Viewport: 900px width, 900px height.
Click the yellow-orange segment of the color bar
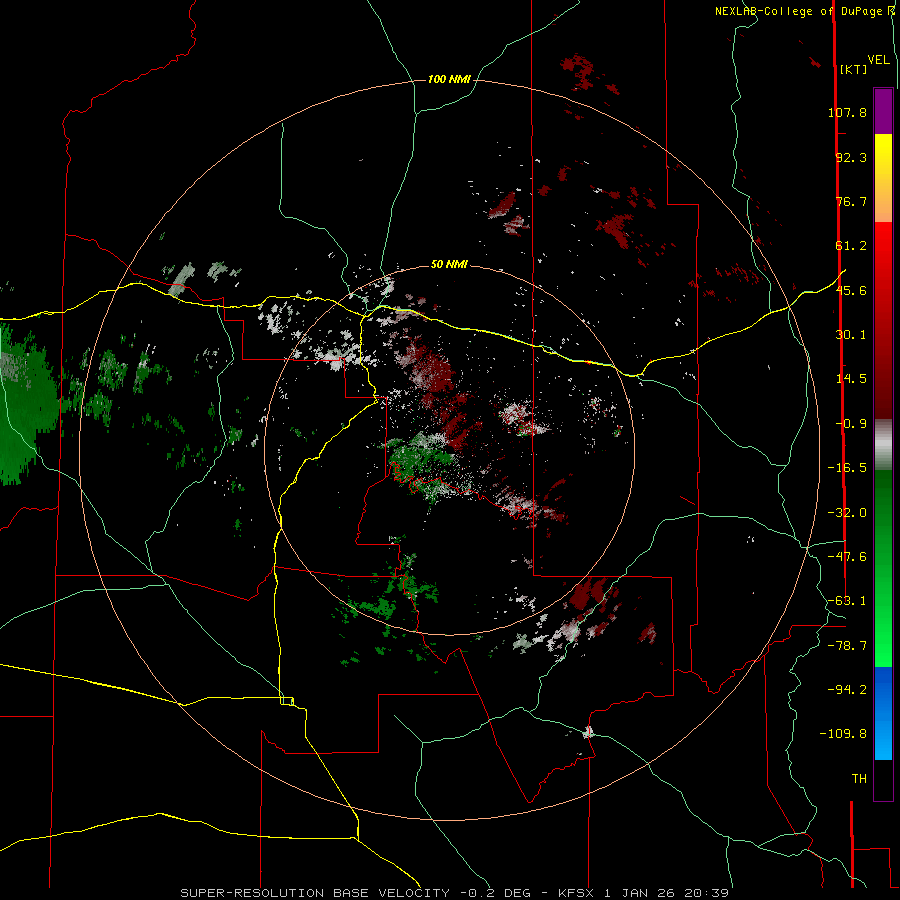(x=883, y=178)
